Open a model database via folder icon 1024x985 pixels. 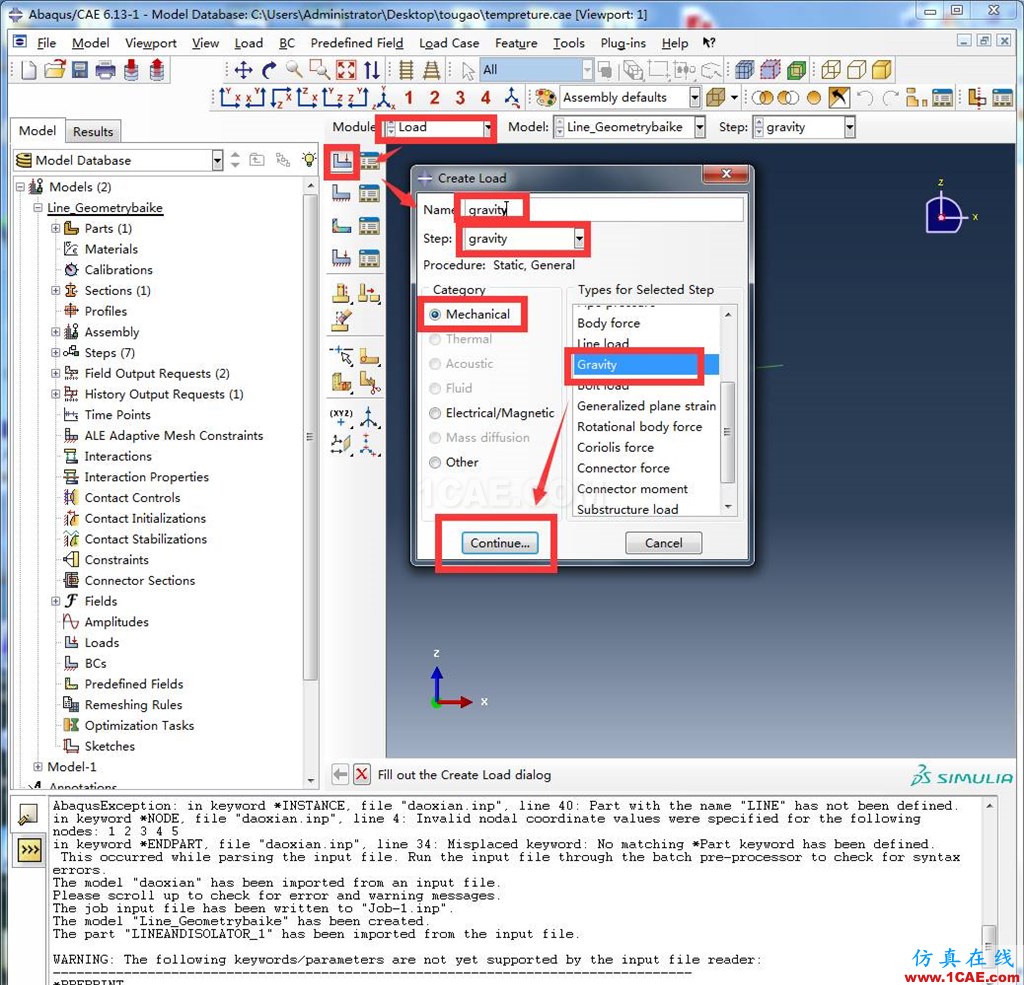55,69
